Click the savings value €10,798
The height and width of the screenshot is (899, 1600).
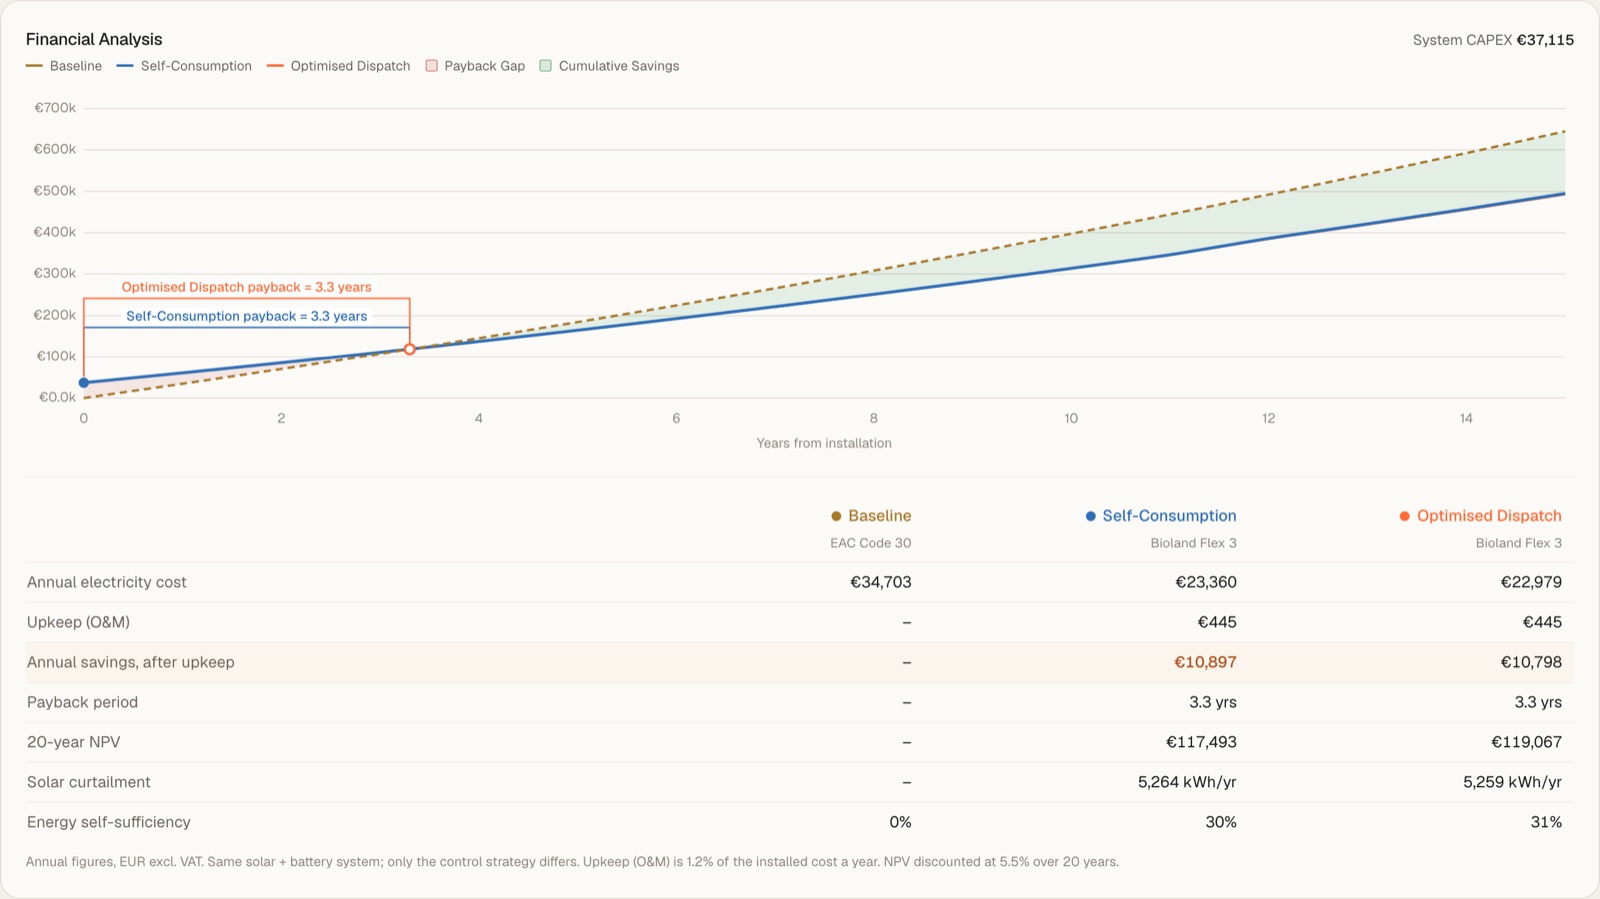pyautogui.click(x=1530, y=662)
